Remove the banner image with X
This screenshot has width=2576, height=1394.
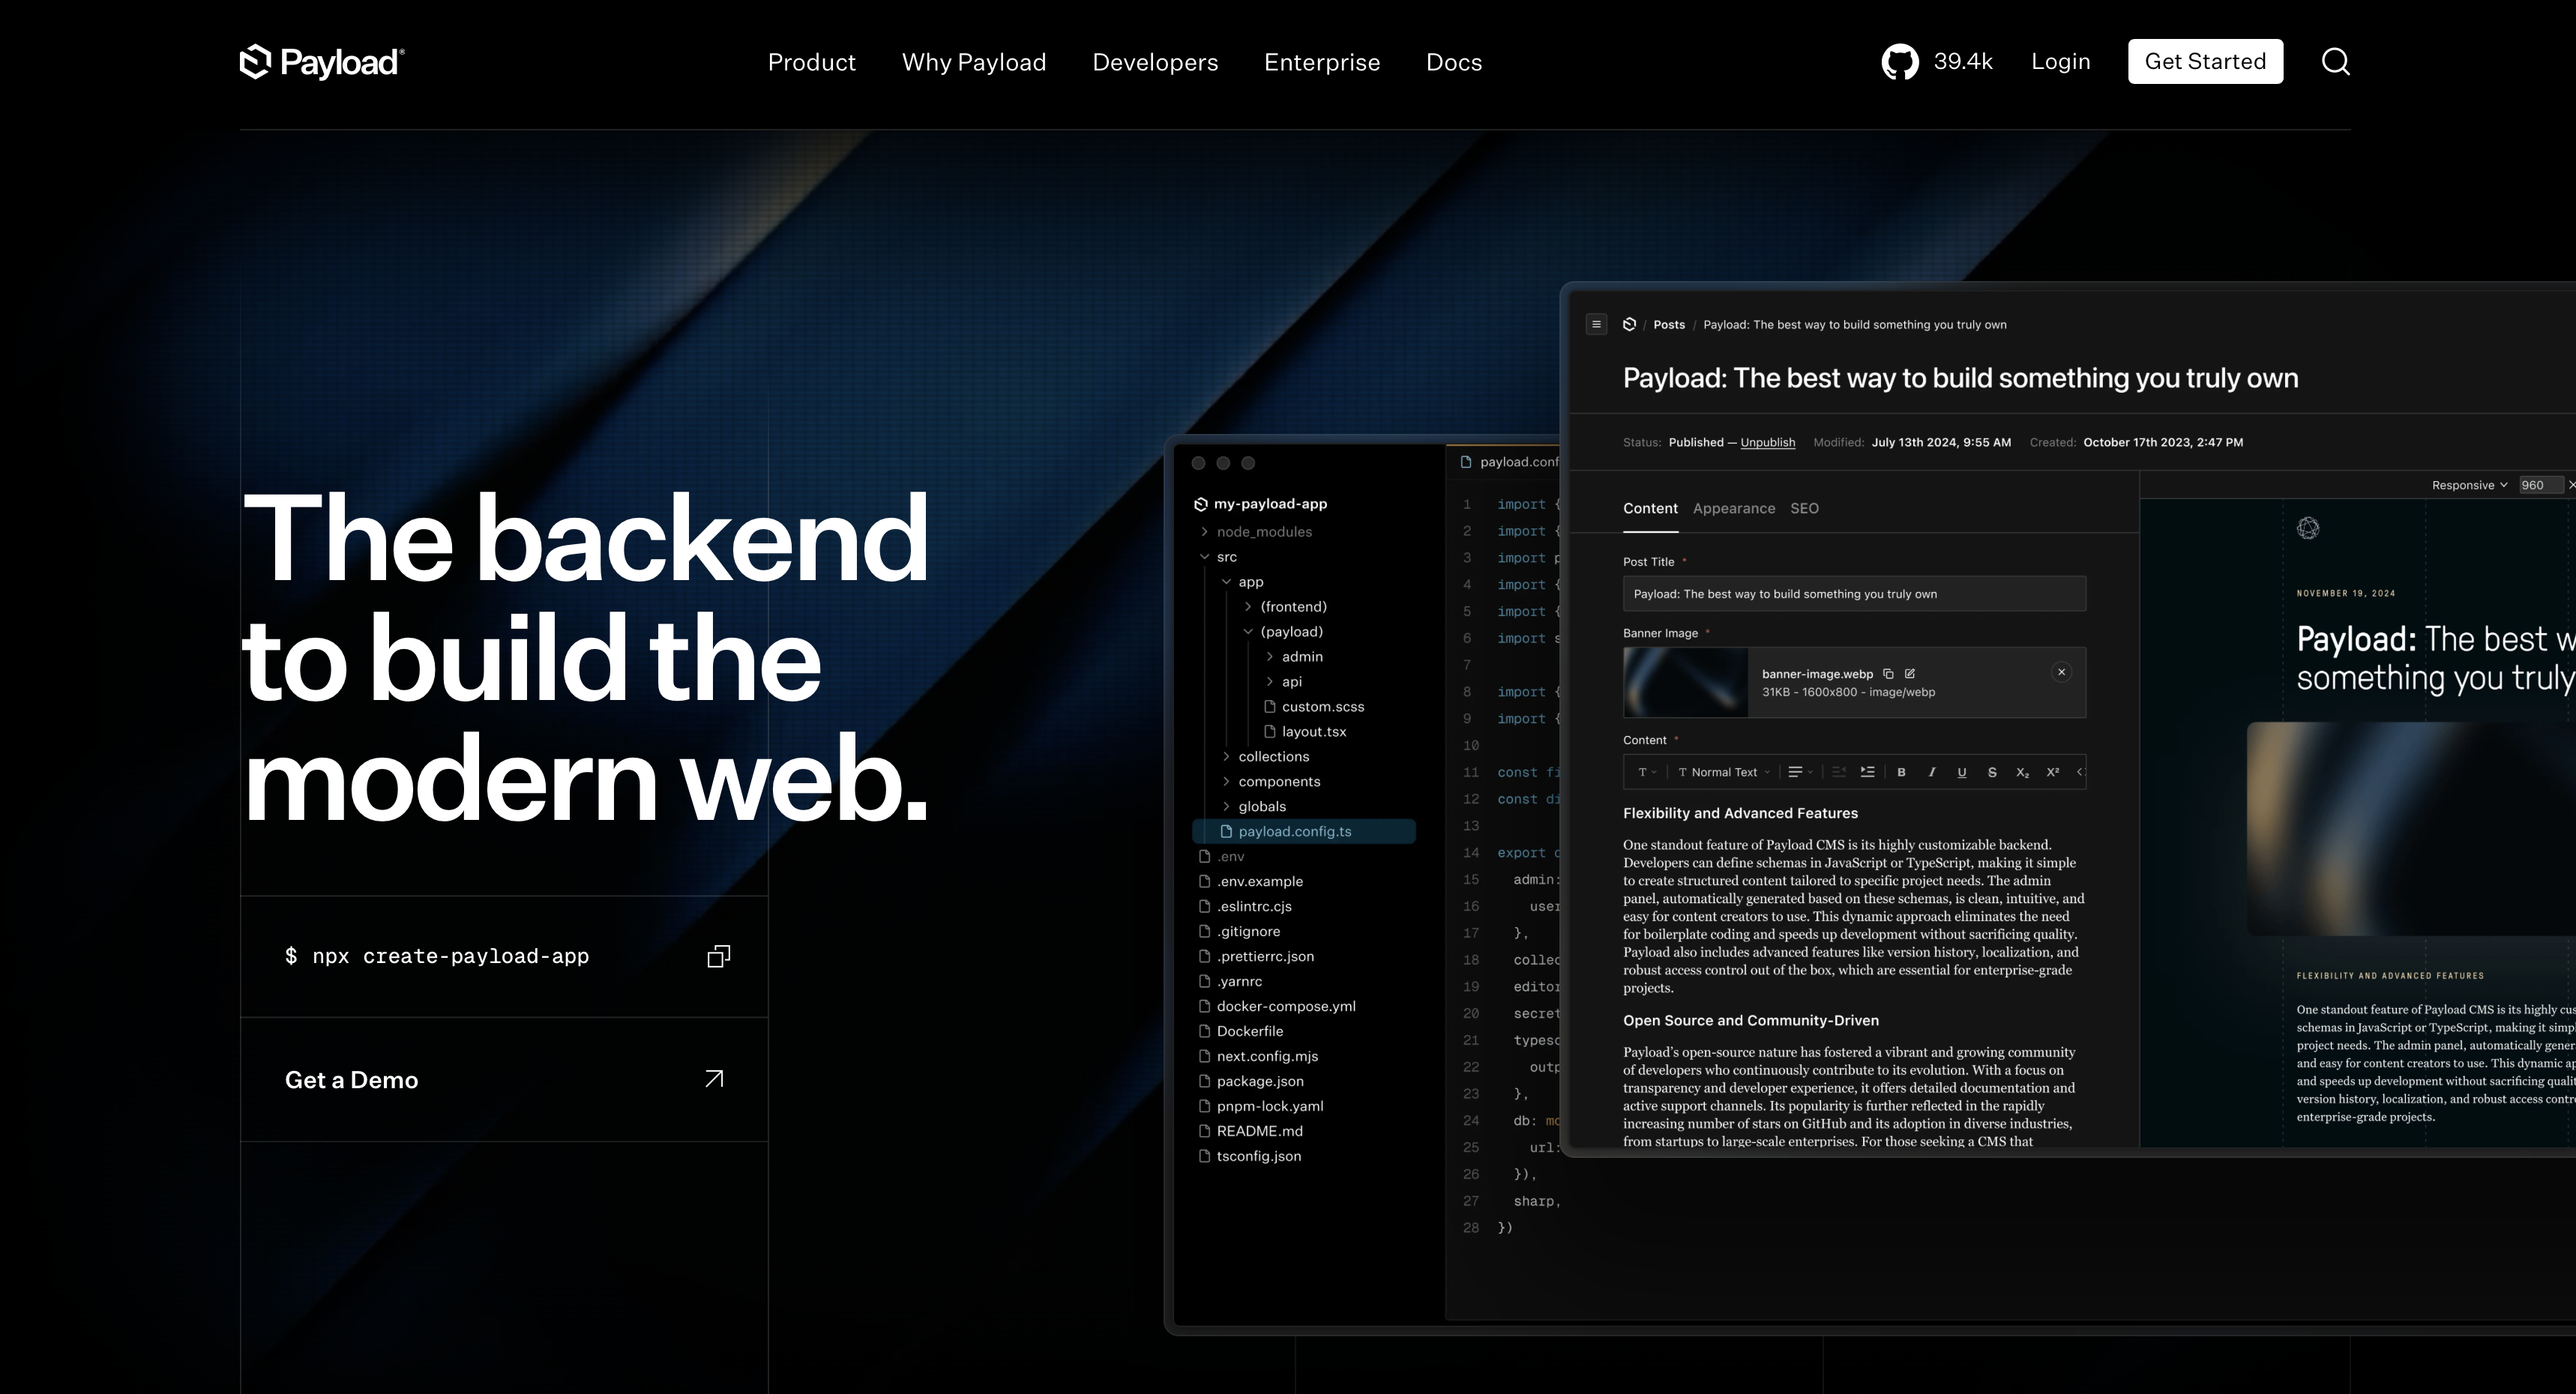[x=2061, y=673]
